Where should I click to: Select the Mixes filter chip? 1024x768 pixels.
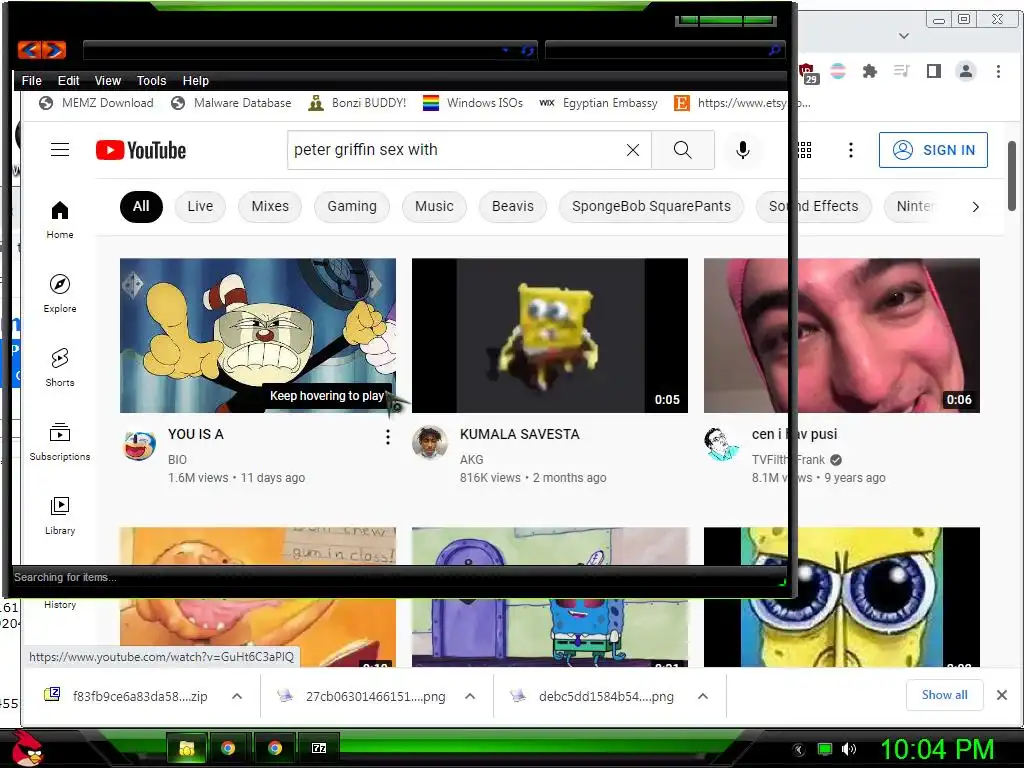(270, 206)
